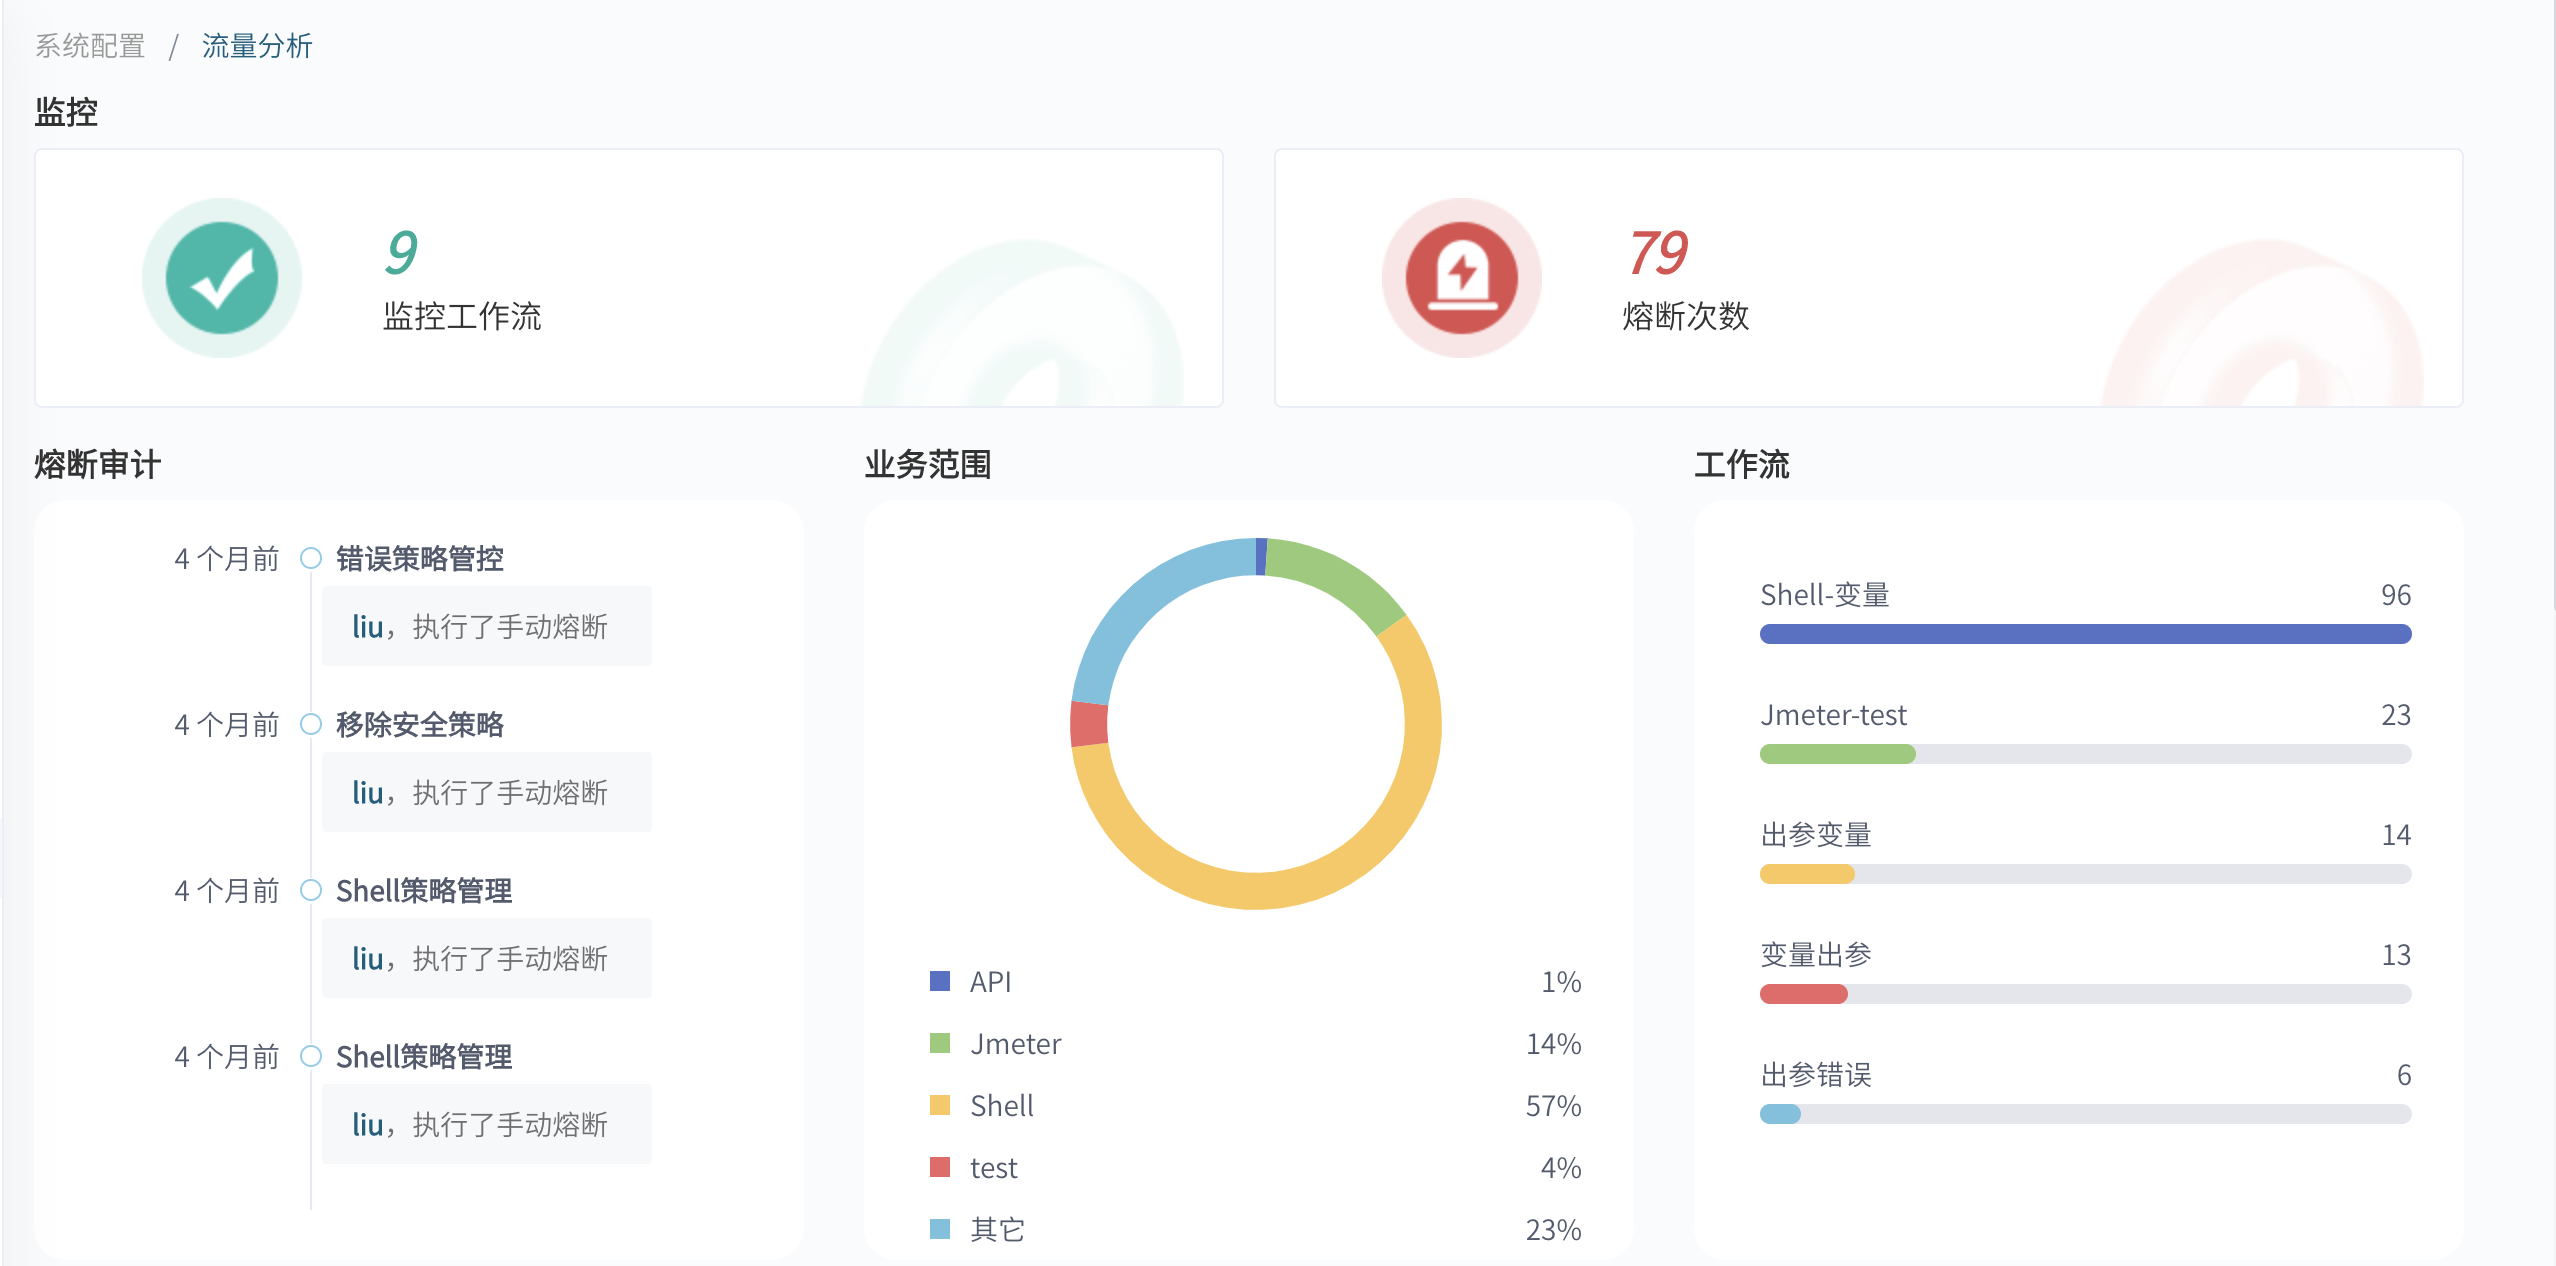Image resolution: width=2556 pixels, height=1266 pixels.
Task: Open the 监控工作流 count card
Action: pos(628,278)
